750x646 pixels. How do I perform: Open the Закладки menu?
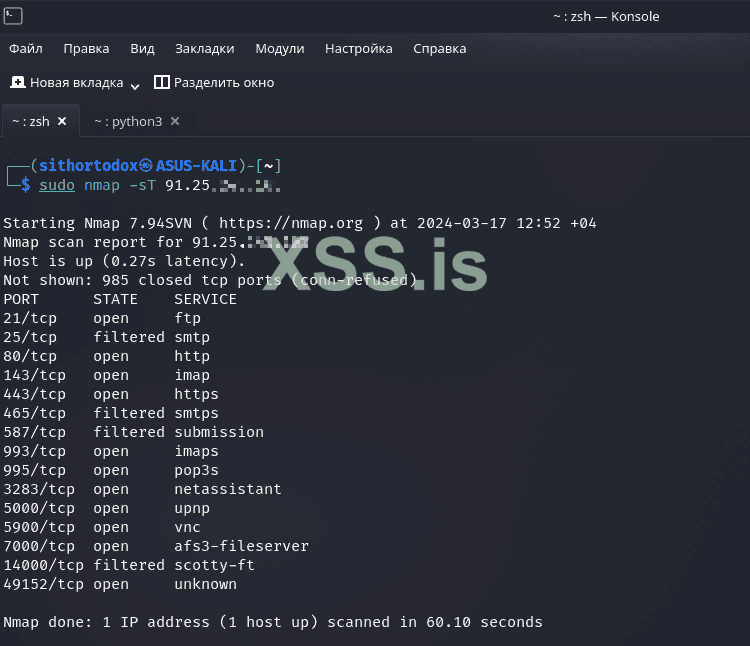click(205, 49)
